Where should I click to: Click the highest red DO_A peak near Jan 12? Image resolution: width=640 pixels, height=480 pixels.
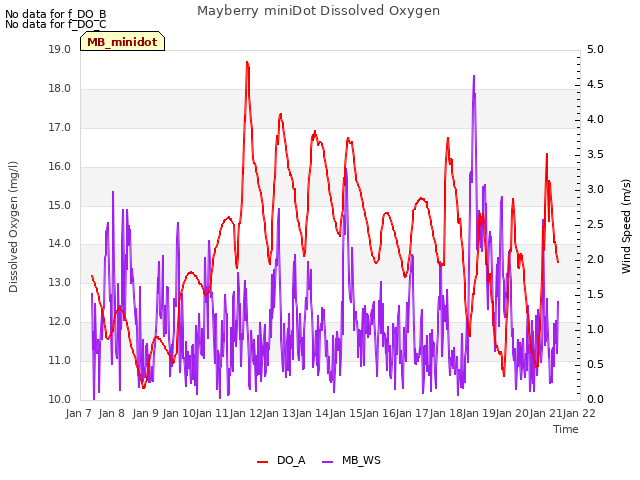click(x=247, y=62)
